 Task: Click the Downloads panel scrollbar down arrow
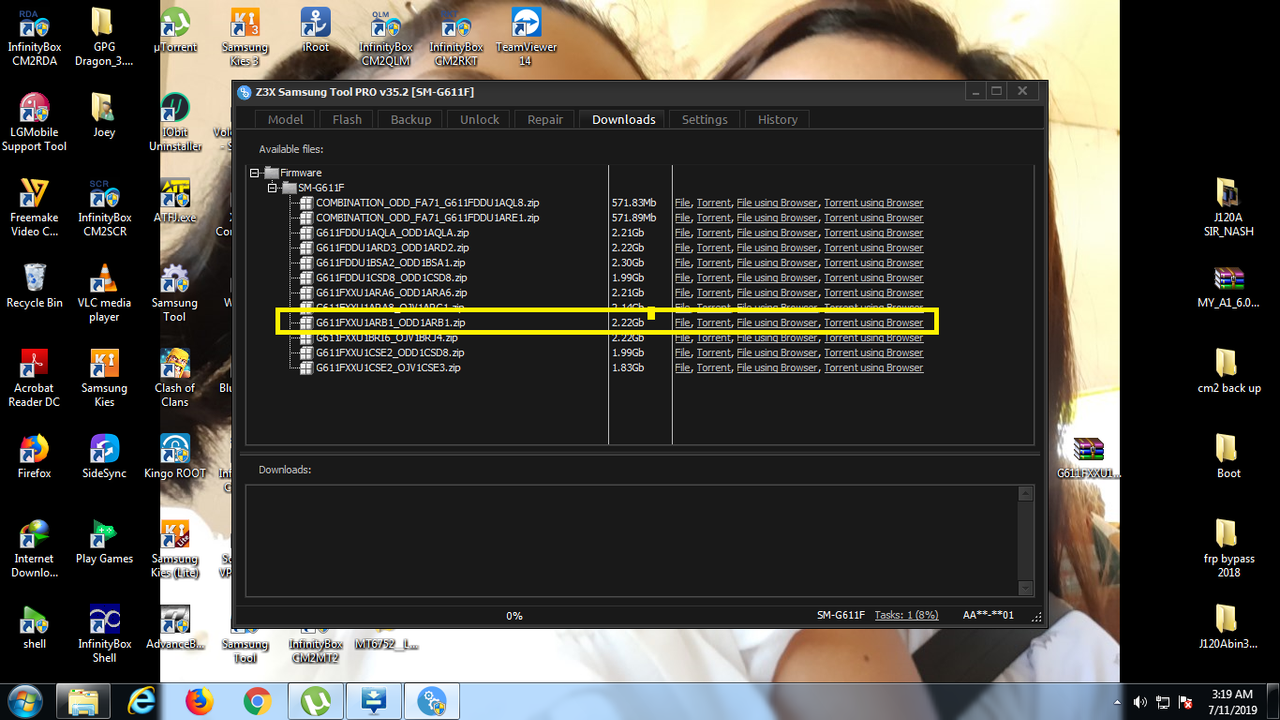(1025, 589)
